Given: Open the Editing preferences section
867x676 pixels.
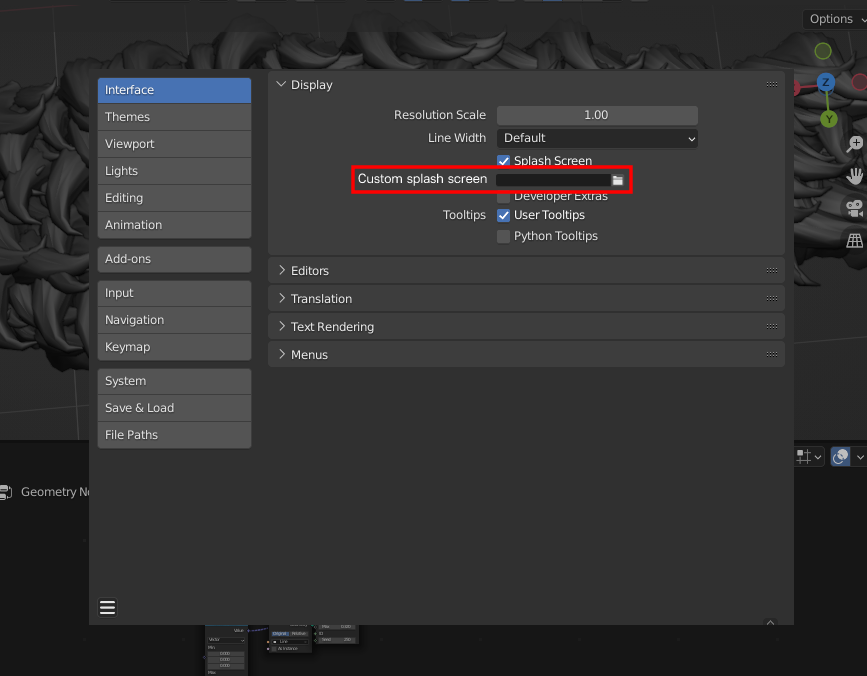Looking at the screenshot, I should coord(174,198).
